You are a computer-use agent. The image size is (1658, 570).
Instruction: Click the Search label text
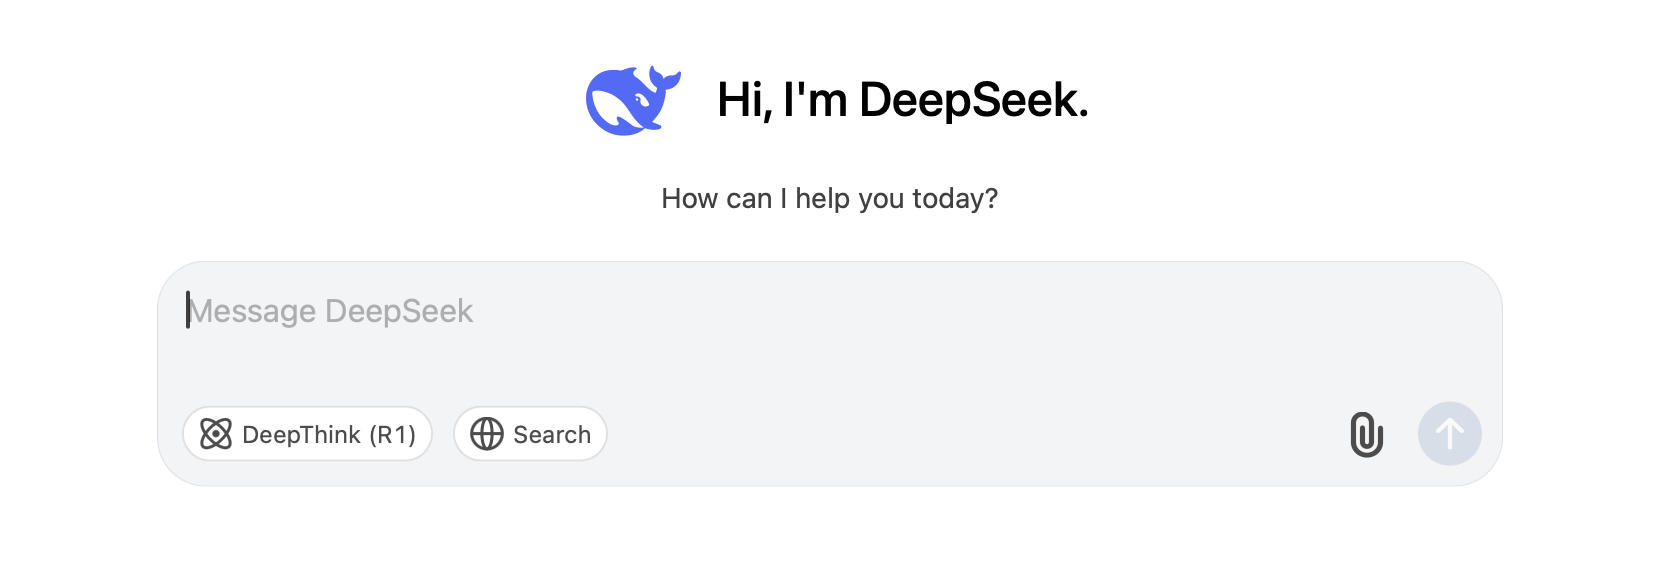point(552,435)
